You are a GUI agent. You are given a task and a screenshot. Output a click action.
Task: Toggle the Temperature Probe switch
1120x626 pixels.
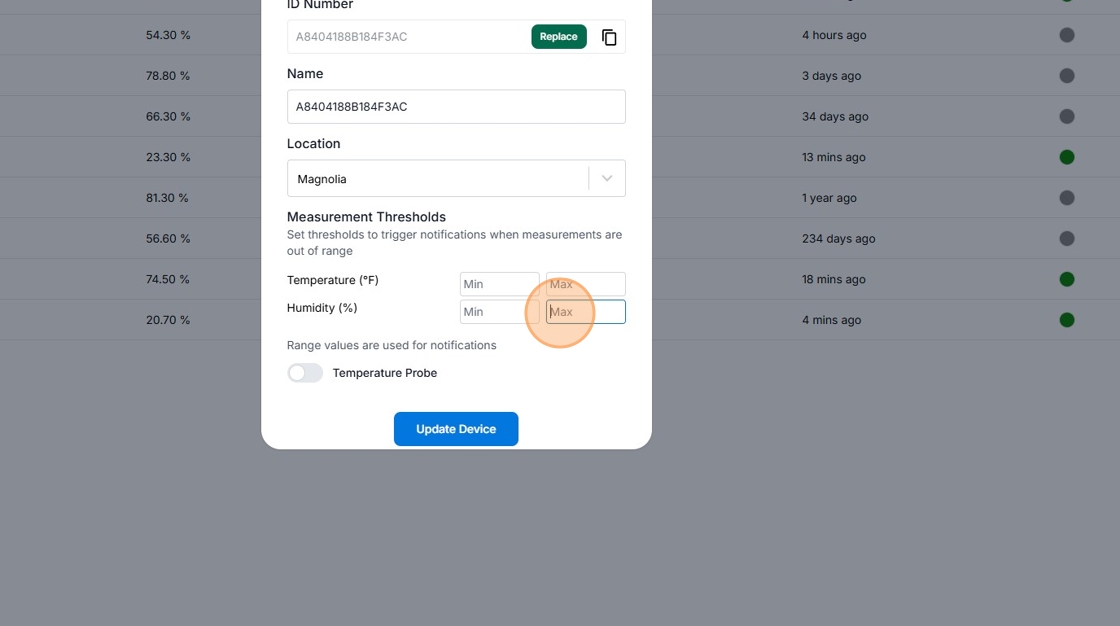305,373
